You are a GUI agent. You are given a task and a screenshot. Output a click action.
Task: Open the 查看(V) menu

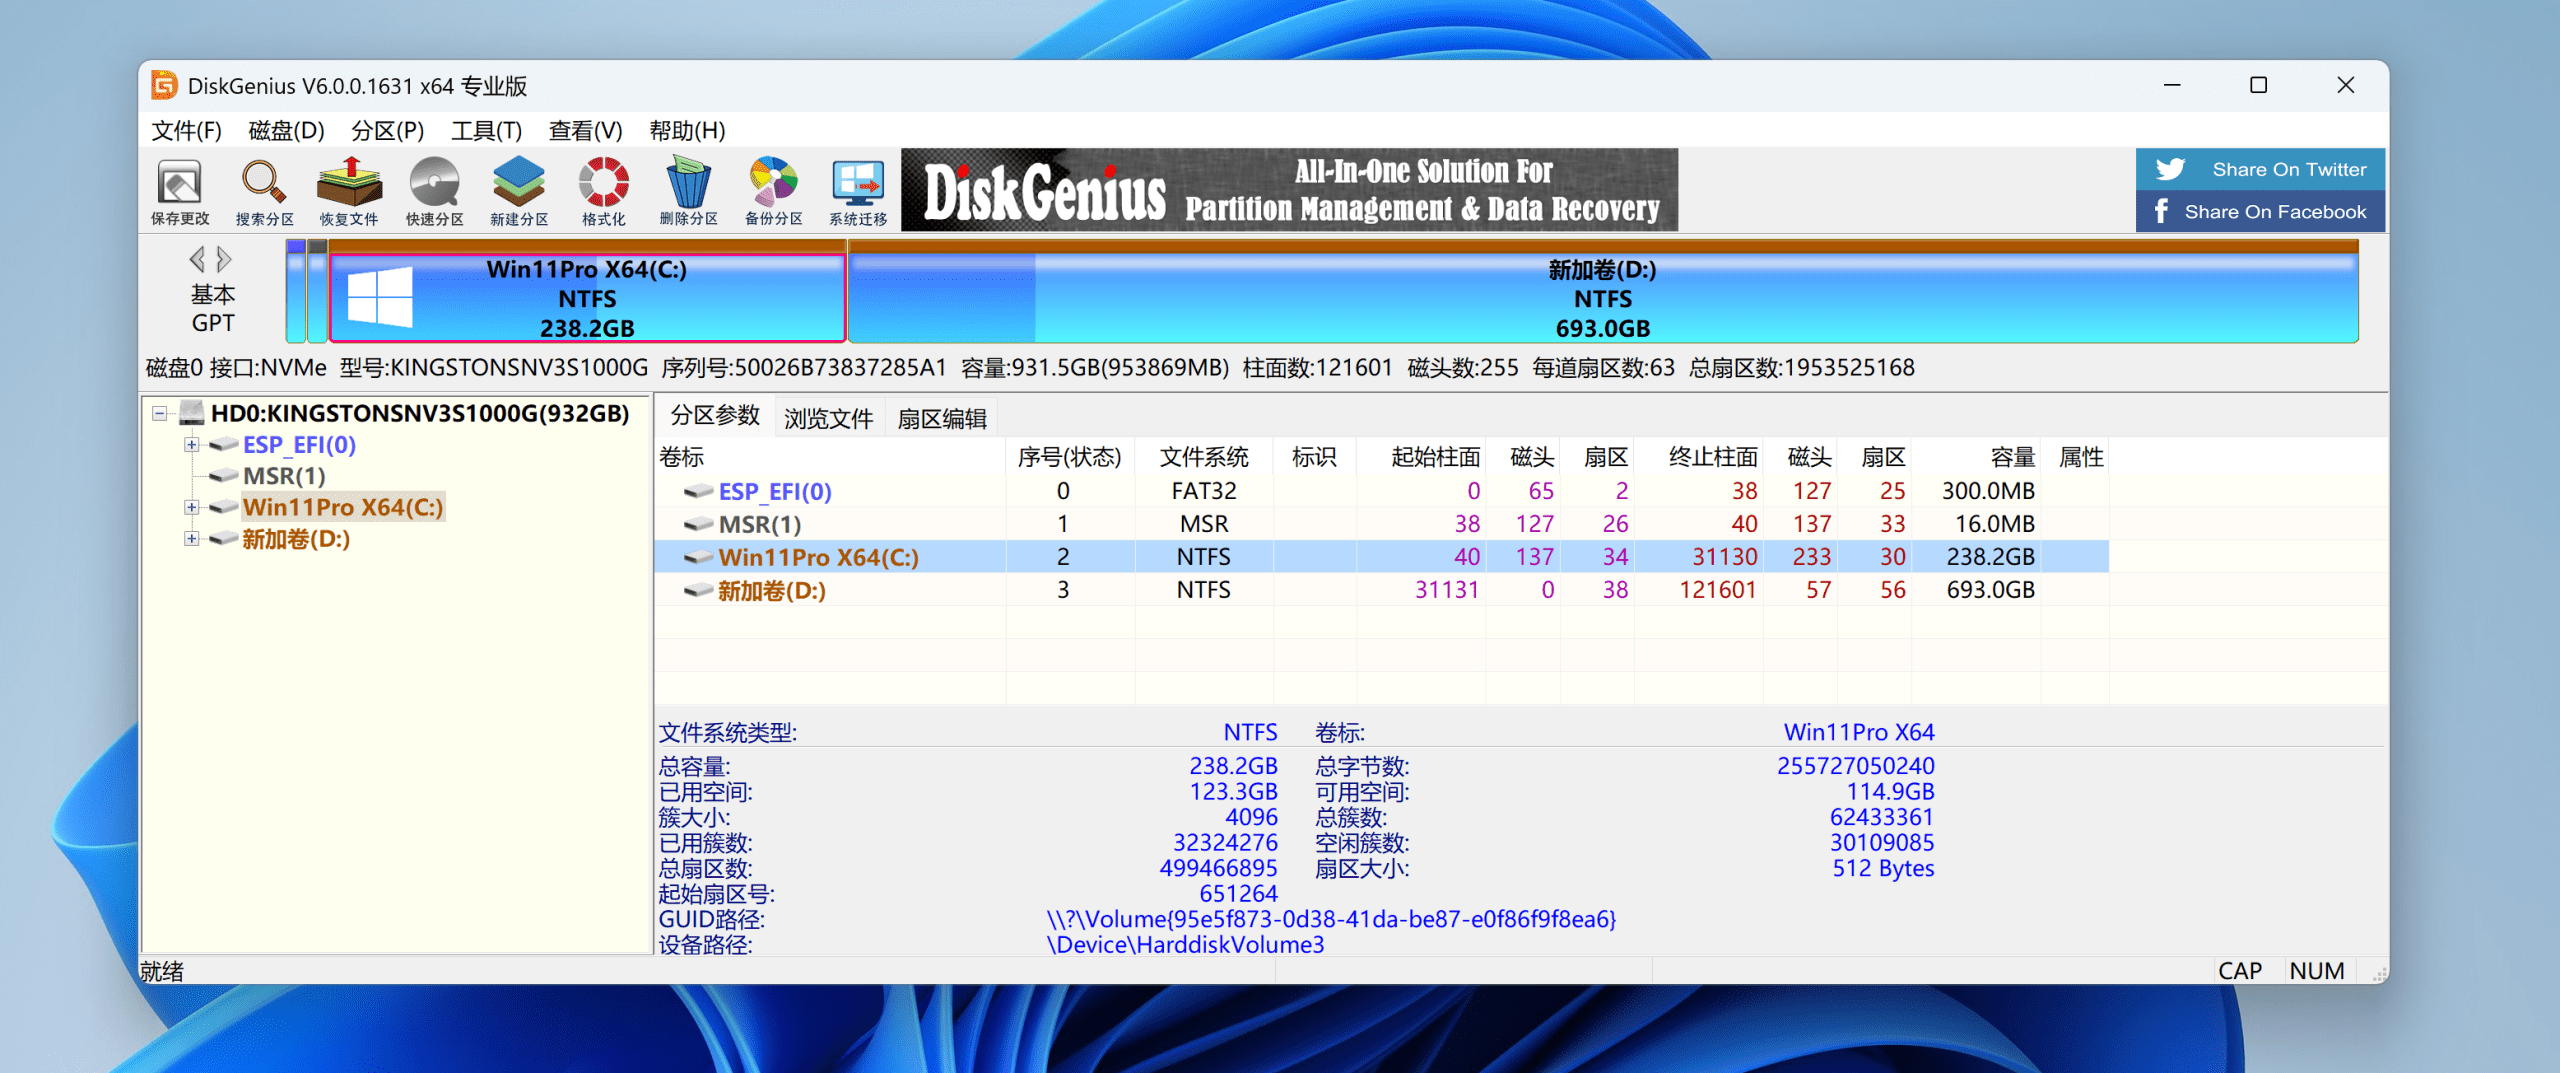pyautogui.click(x=586, y=131)
